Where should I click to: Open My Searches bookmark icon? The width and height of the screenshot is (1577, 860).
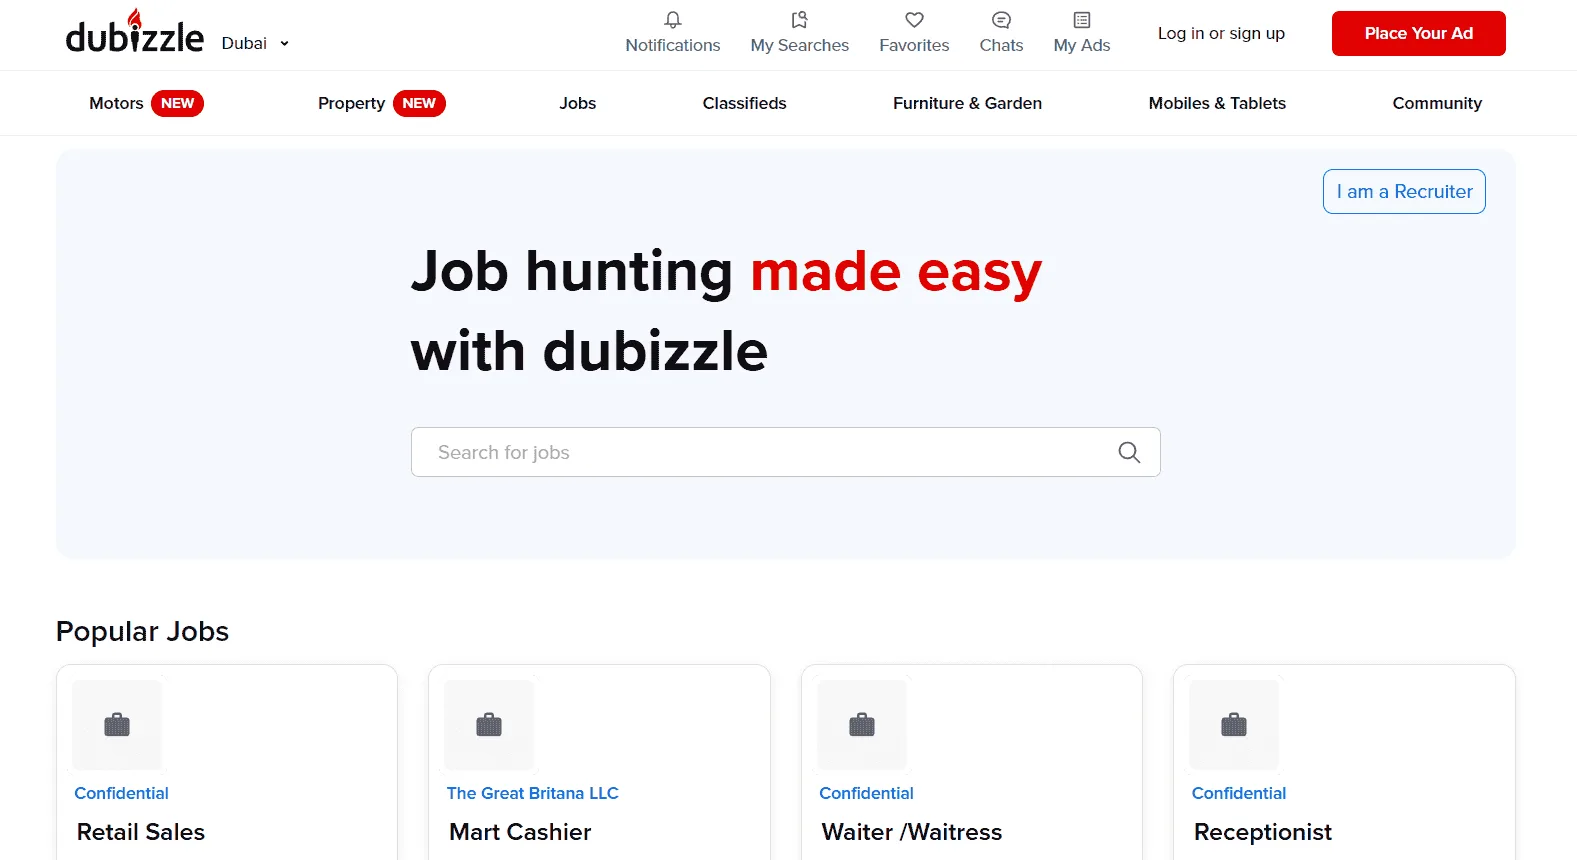click(799, 20)
